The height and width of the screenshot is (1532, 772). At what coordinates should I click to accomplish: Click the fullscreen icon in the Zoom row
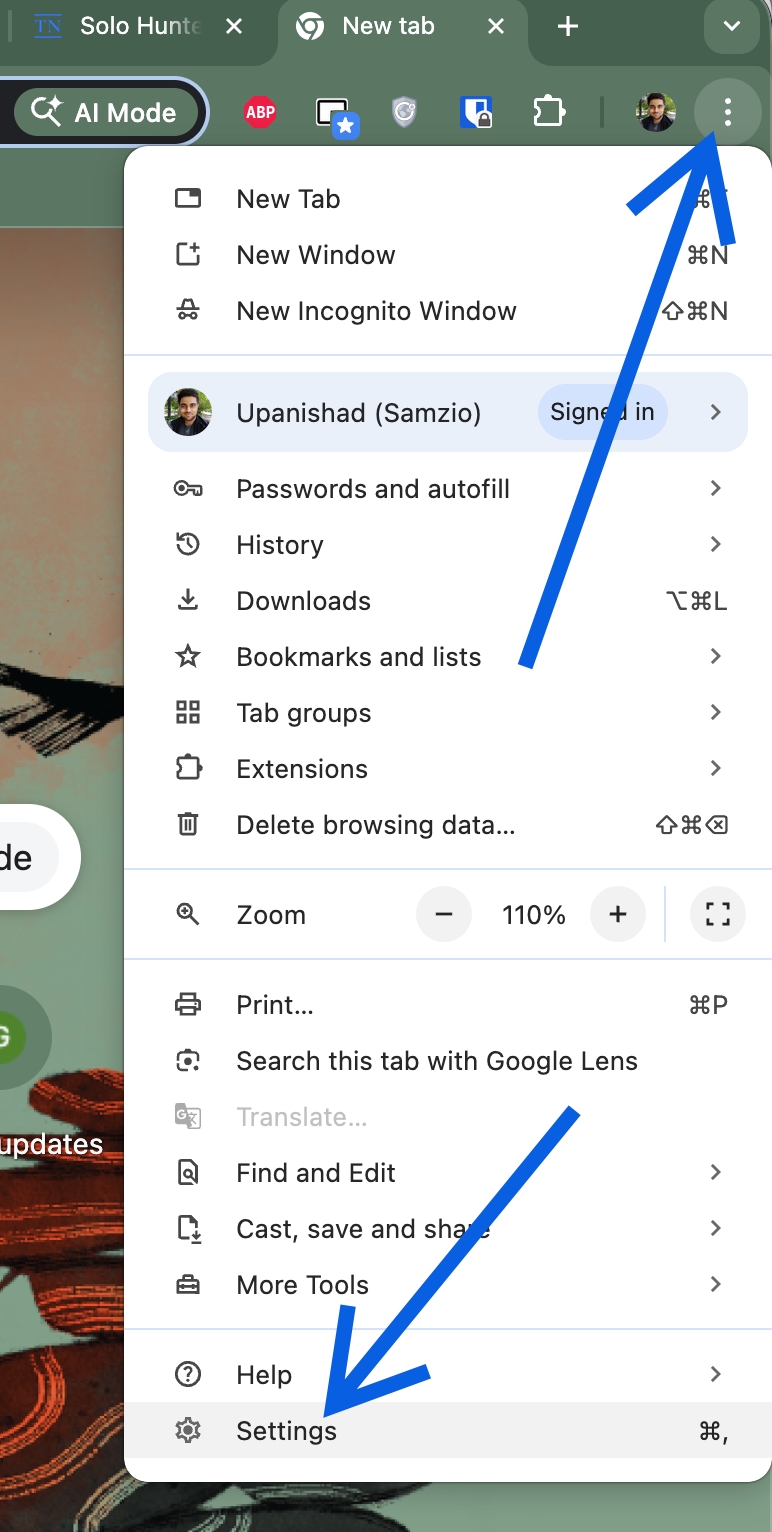(x=718, y=914)
